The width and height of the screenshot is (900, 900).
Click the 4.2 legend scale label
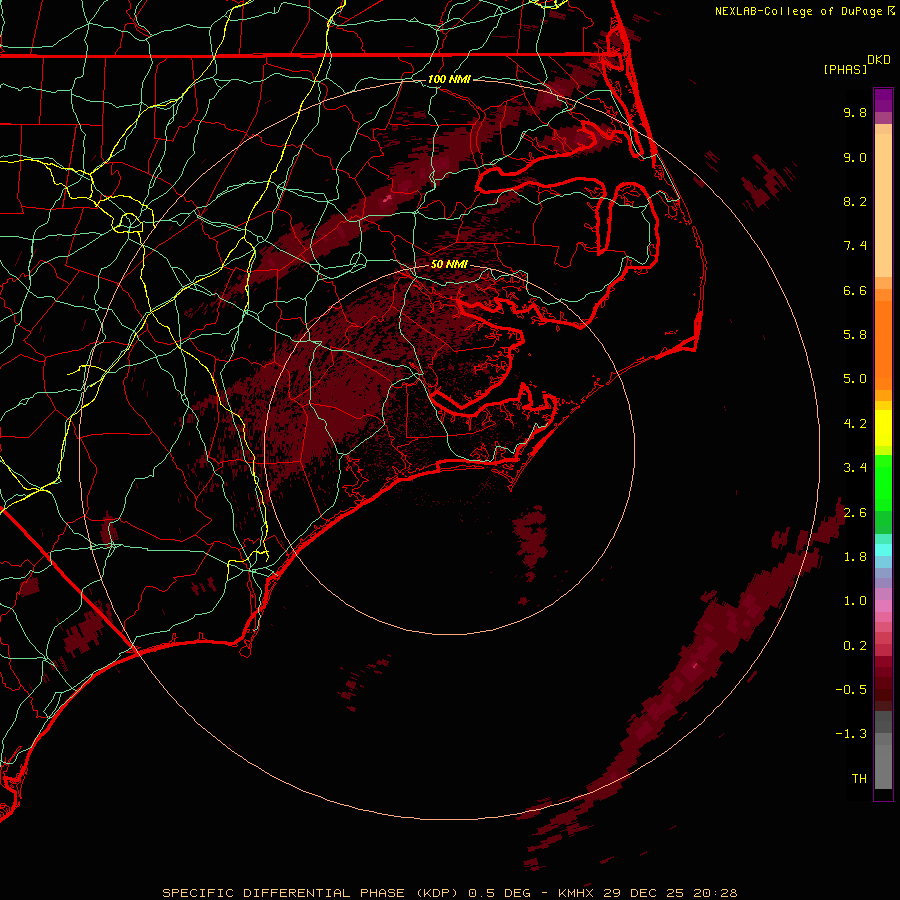coord(855,424)
